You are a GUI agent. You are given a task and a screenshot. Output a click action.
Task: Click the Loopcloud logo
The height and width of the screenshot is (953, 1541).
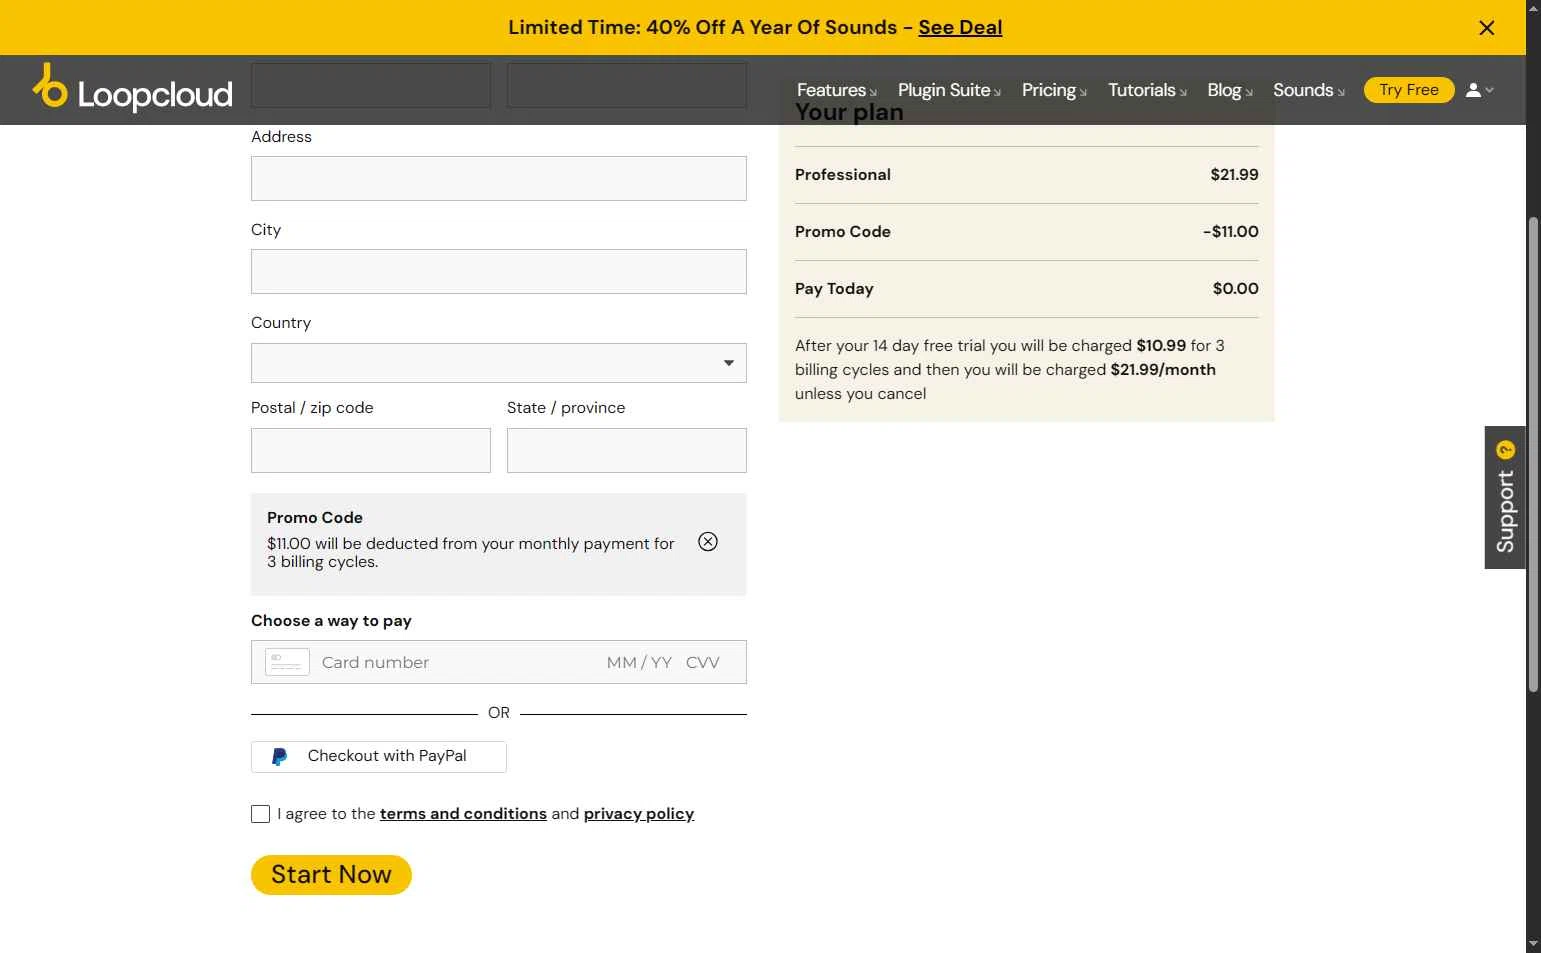click(x=132, y=89)
